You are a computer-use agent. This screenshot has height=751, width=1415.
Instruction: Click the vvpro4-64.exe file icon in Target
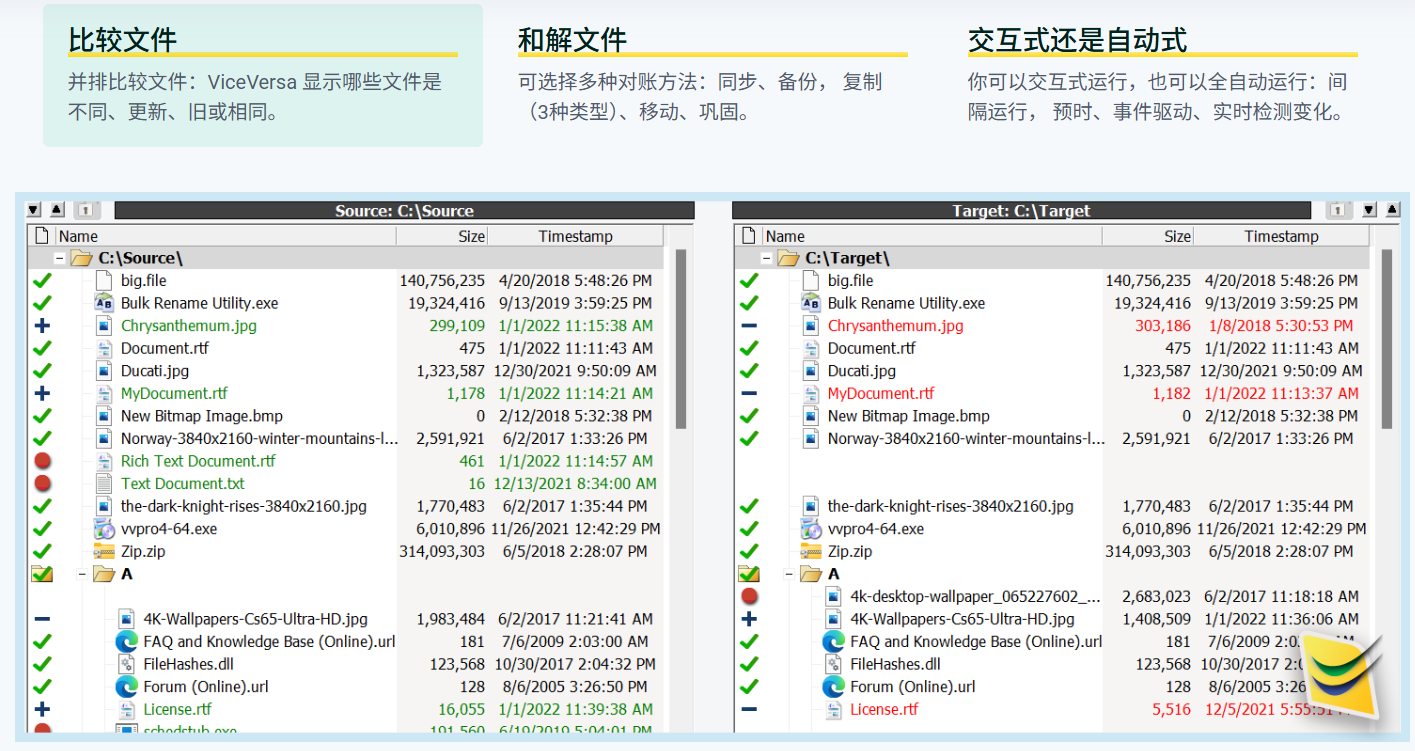click(x=812, y=529)
